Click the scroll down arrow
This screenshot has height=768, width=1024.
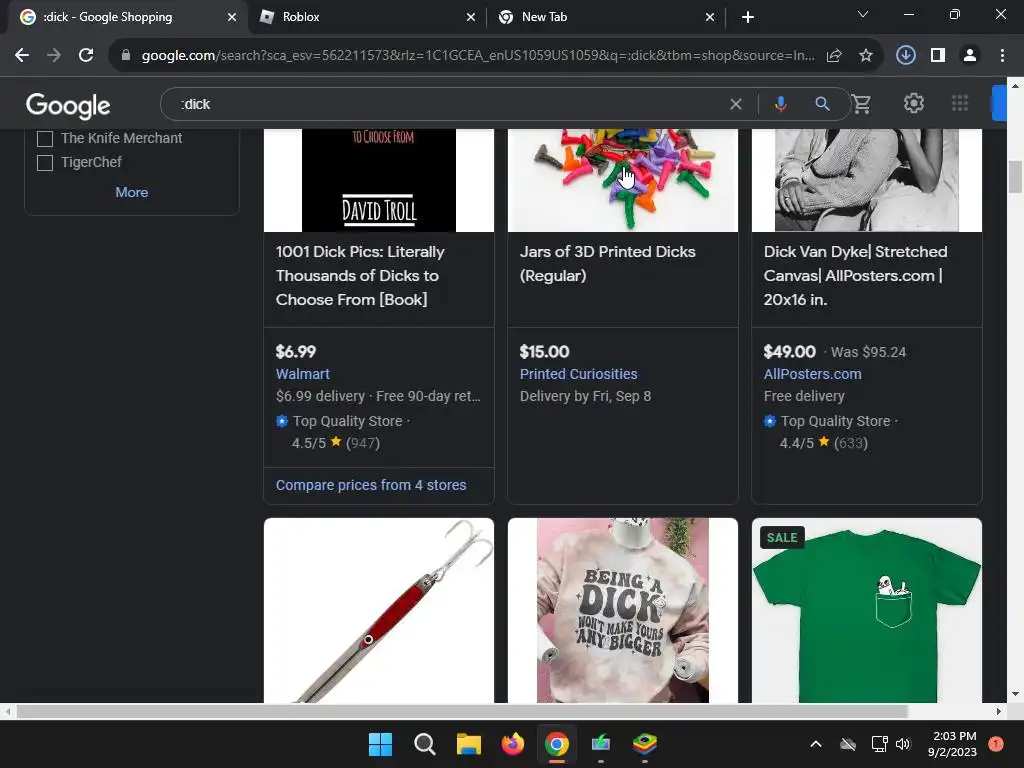tap(1015, 694)
